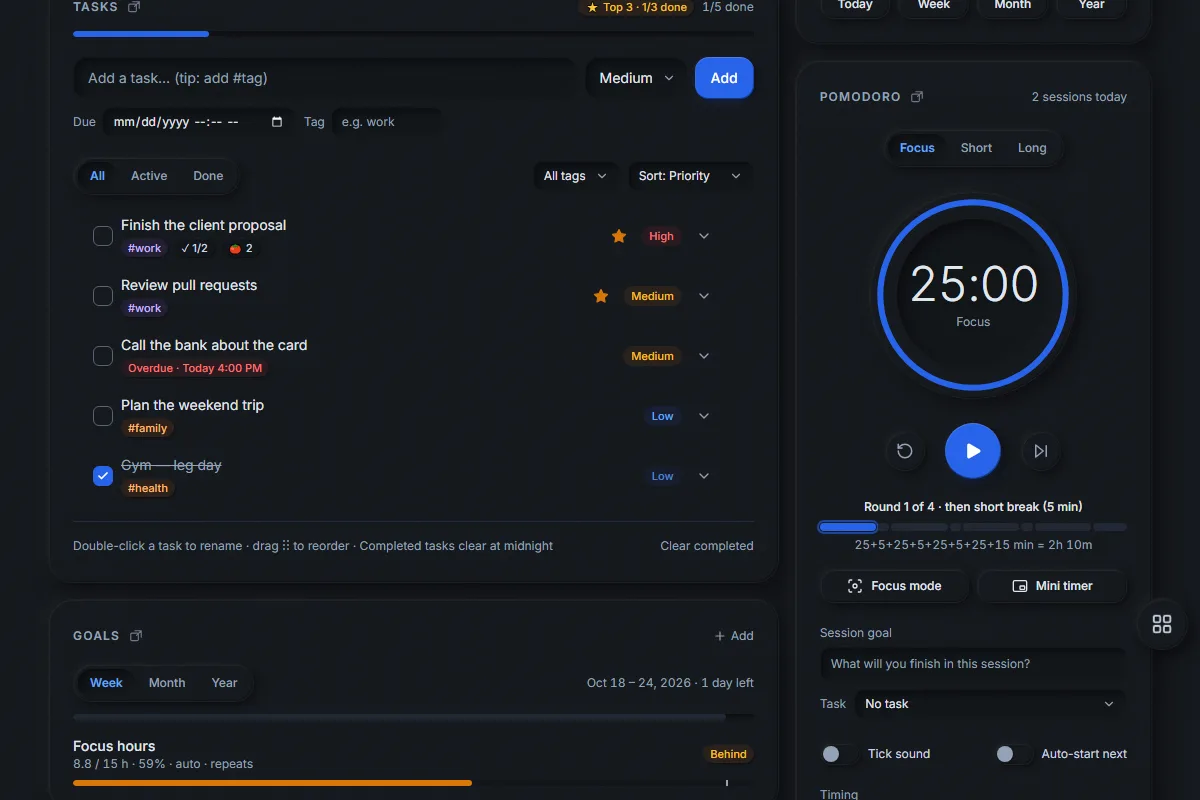Click Add goal button
This screenshot has width=1200, height=800.
pos(734,636)
